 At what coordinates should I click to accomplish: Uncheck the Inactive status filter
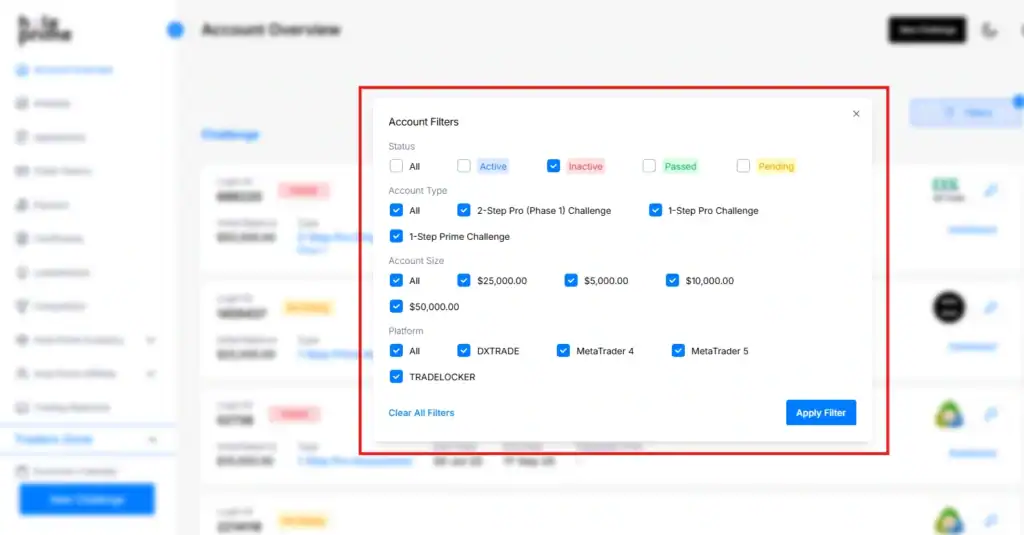pos(553,166)
